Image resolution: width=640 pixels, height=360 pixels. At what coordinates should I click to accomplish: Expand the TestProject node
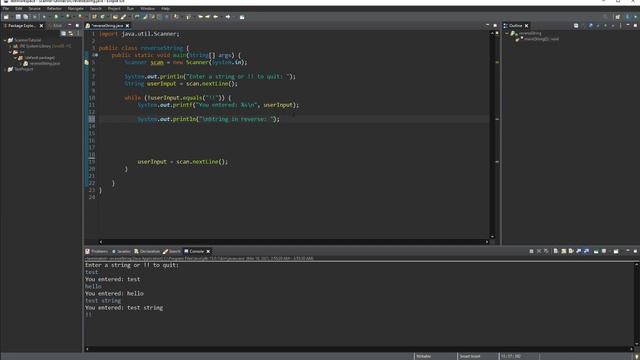tap(5, 69)
